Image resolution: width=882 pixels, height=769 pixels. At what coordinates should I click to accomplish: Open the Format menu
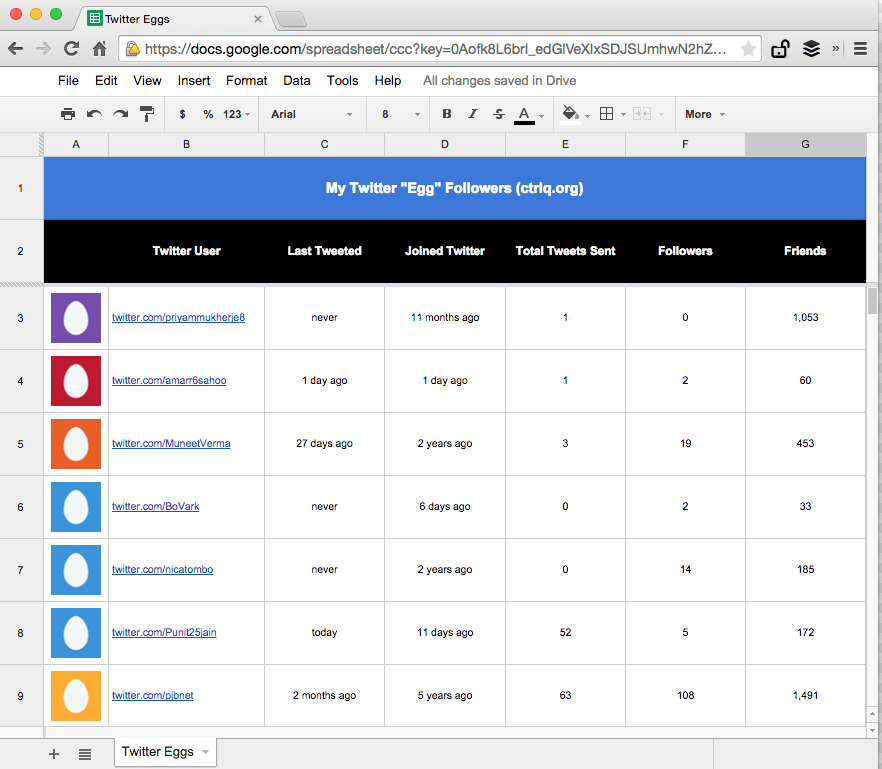pyautogui.click(x=246, y=80)
